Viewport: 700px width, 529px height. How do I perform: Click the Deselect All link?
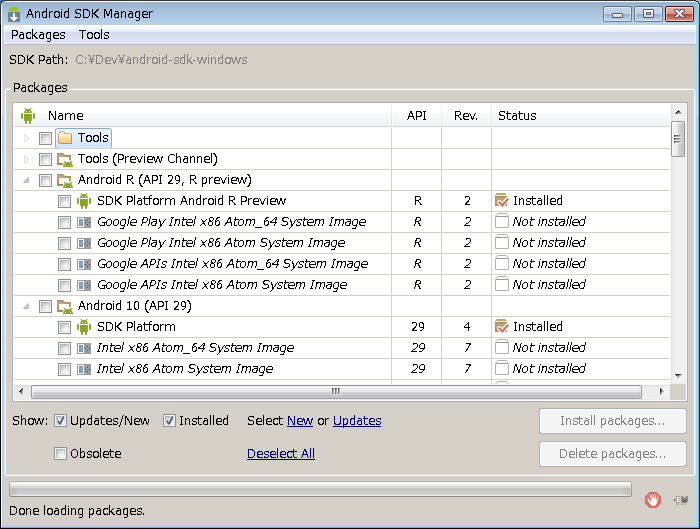(x=280, y=454)
